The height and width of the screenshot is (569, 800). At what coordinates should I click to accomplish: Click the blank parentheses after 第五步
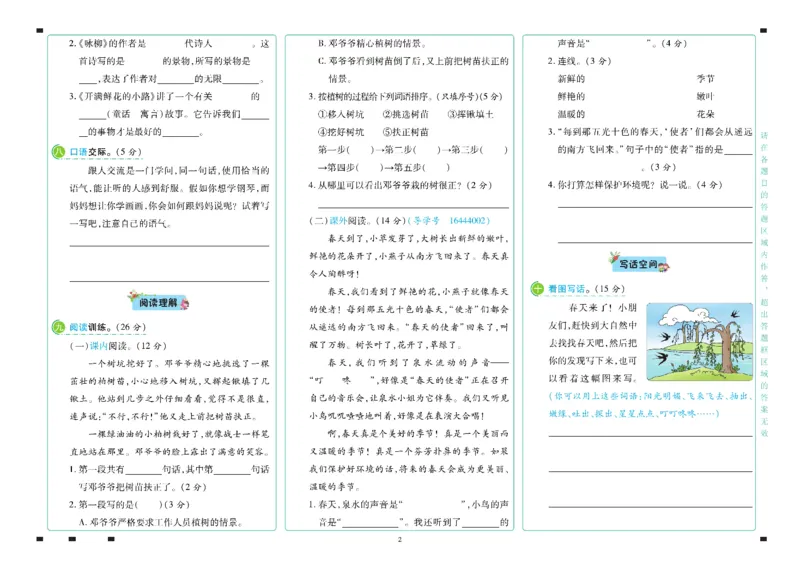[x=436, y=167]
